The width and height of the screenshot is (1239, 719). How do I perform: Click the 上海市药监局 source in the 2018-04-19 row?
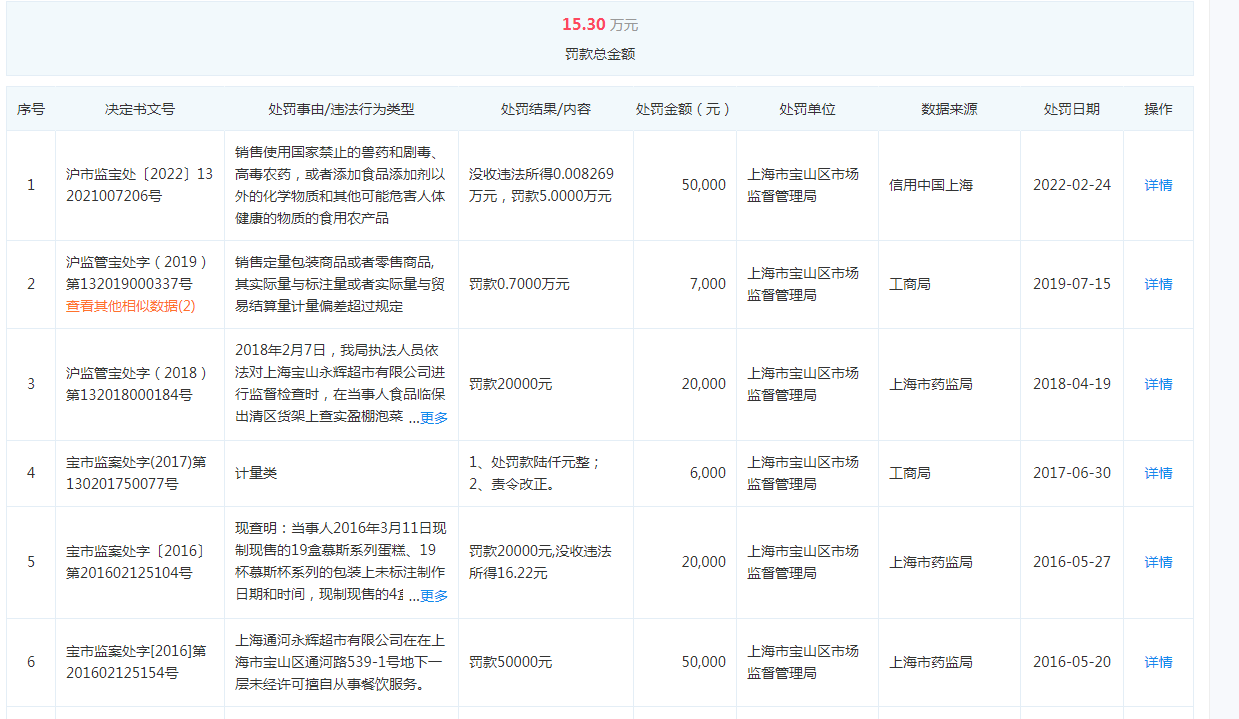click(x=931, y=384)
